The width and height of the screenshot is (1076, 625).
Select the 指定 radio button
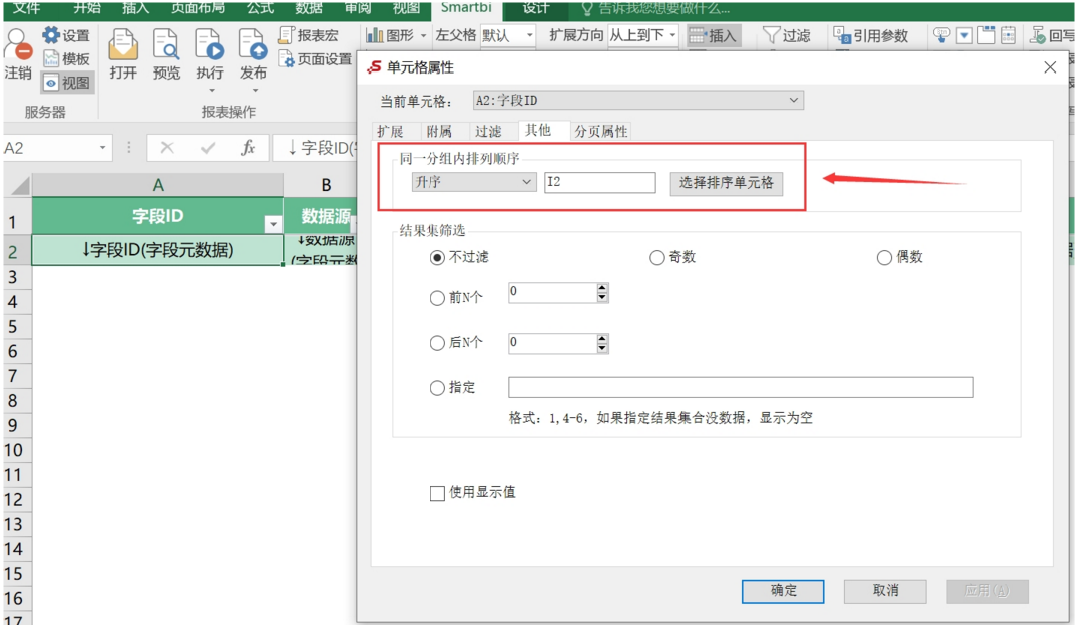pos(437,388)
